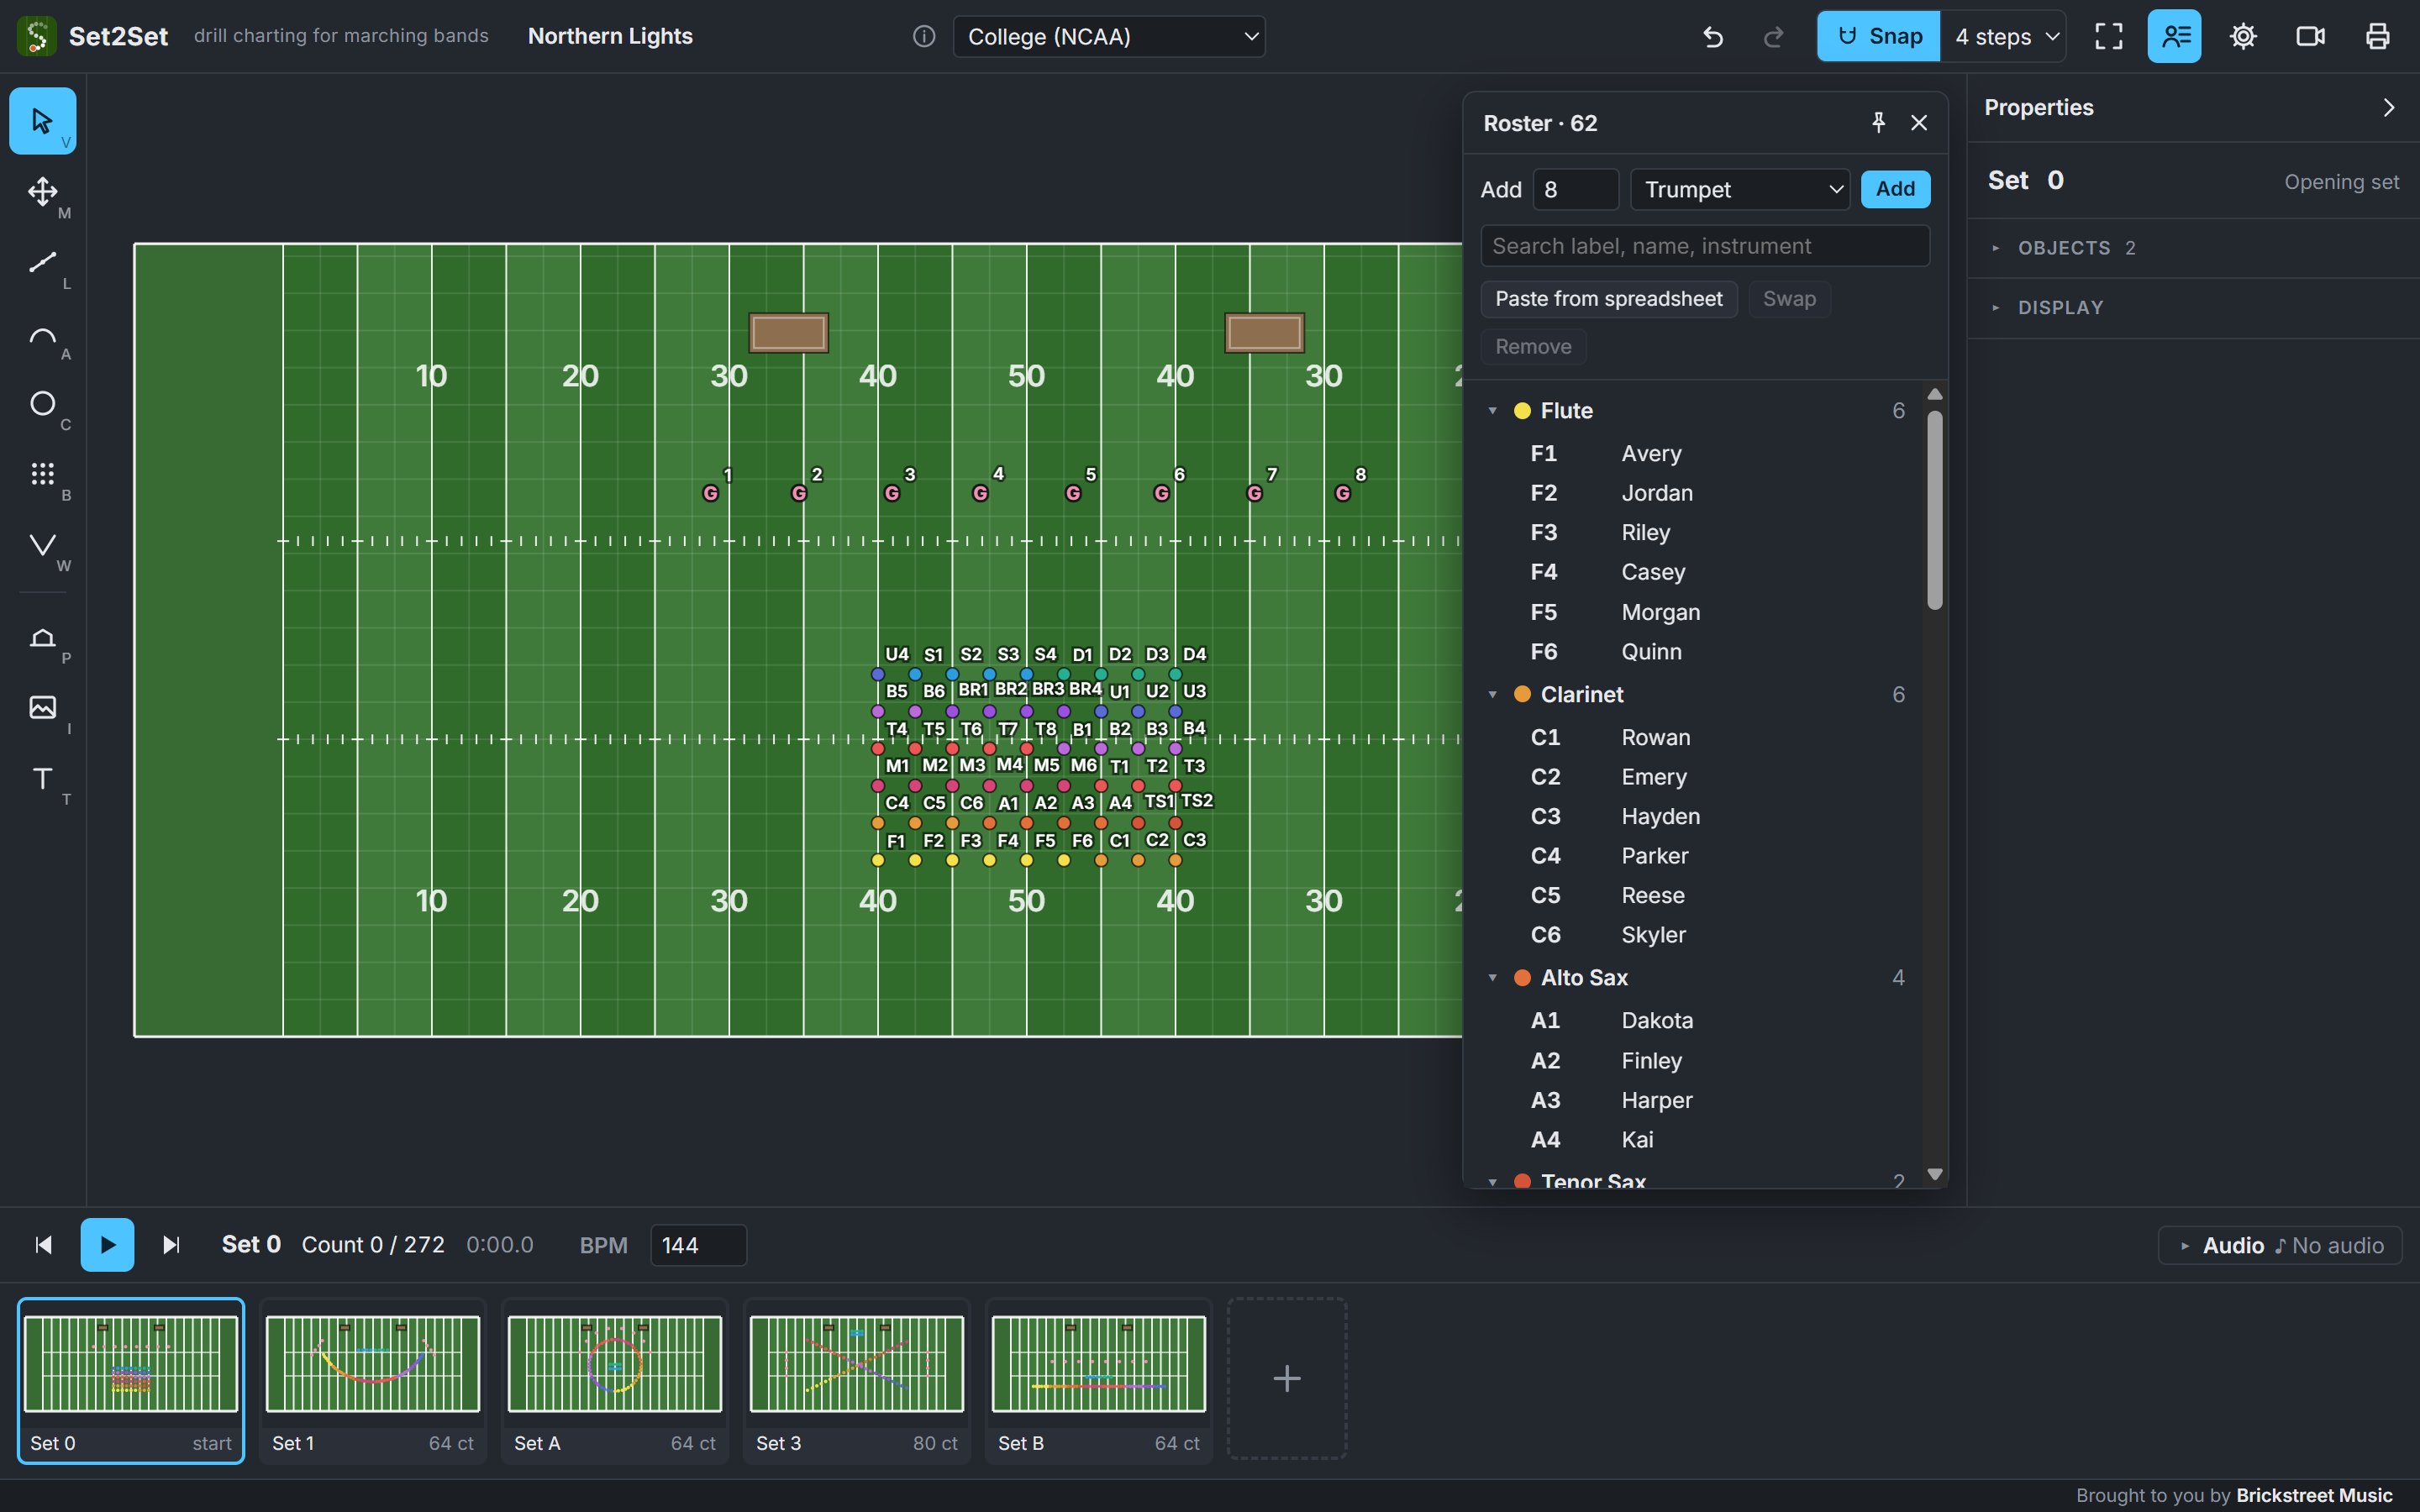Select the Text tool
This screenshot has width=2420, height=1512.
(42, 778)
